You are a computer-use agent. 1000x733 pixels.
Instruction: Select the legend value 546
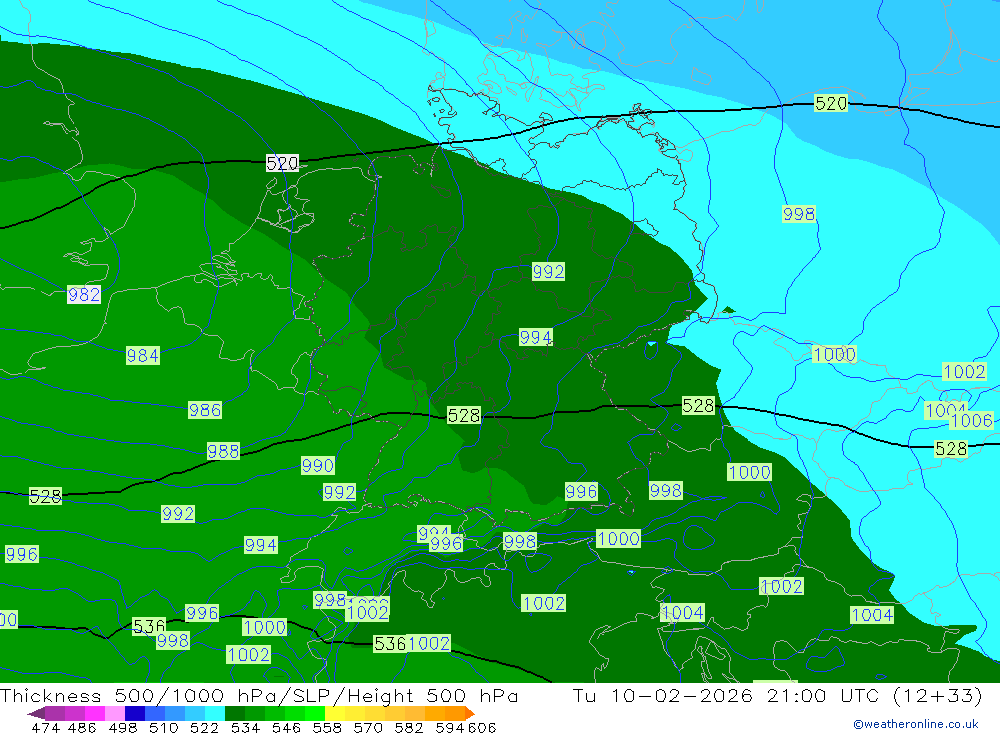click(286, 727)
